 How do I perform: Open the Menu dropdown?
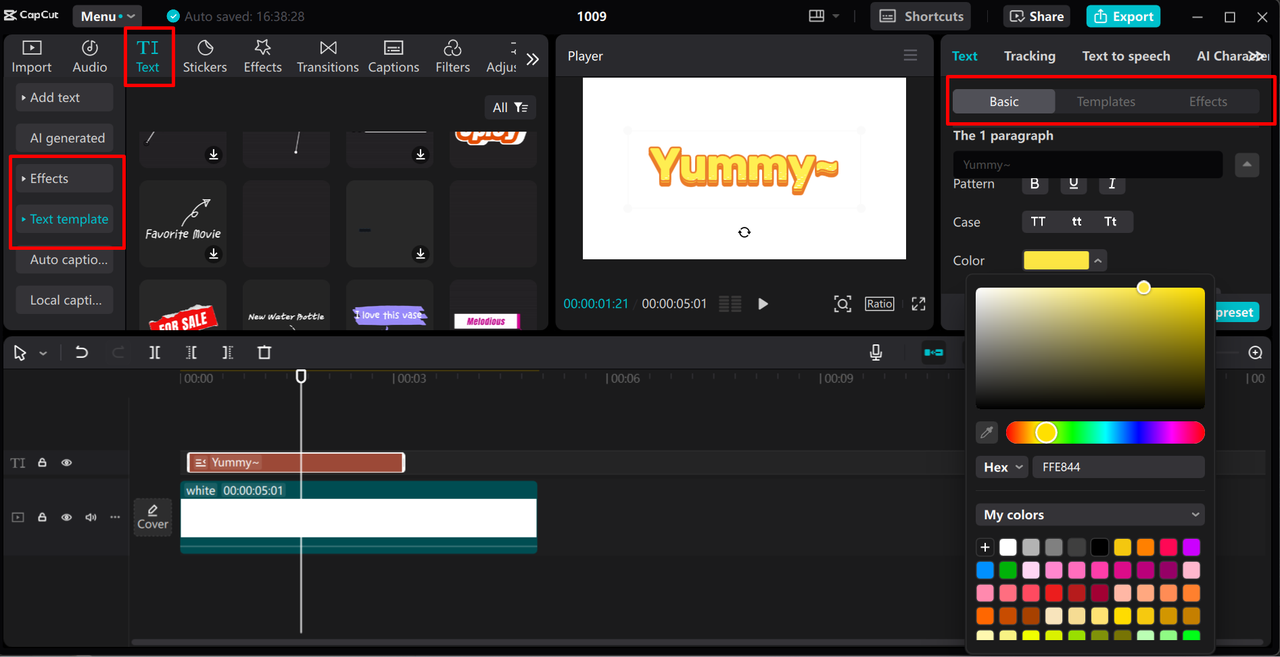pyautogui.click(x=106, y=16)
